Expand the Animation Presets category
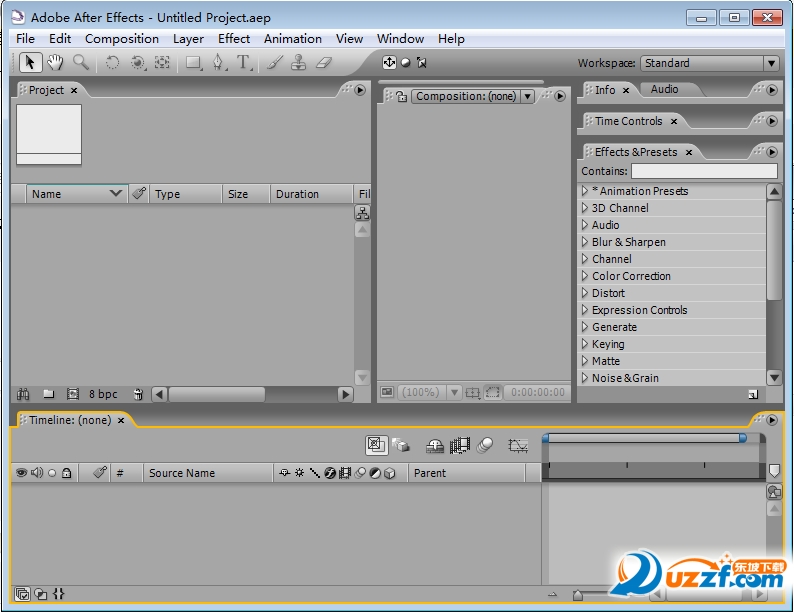Screen dimensions: 794x612 tap(585, 191)
